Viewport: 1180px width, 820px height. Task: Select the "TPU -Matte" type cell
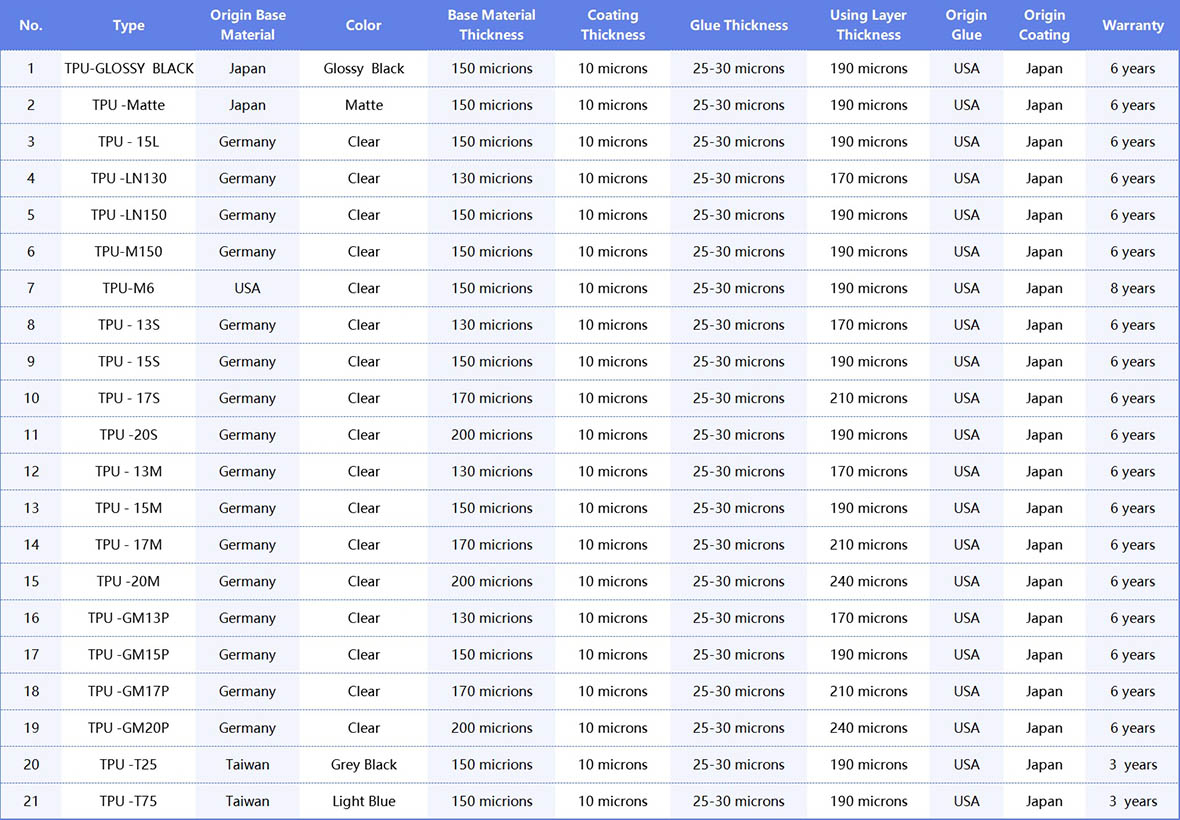tap(128, 105)
